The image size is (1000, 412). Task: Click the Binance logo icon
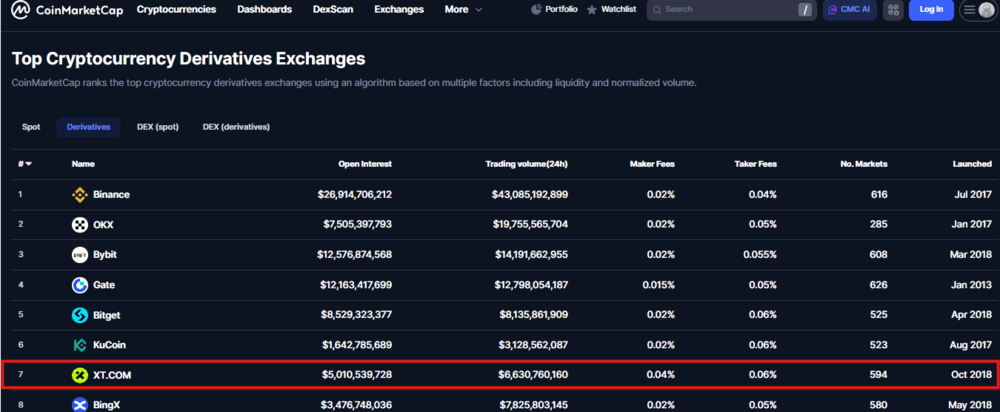pyautogui.click(x=80, y=195)
